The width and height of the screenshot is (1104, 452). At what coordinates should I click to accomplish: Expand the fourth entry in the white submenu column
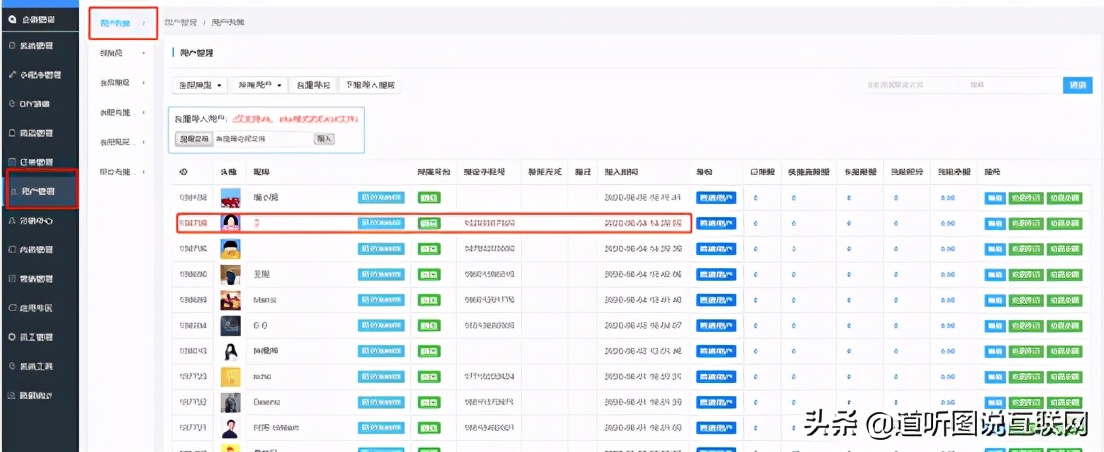[x=123, y=113]
